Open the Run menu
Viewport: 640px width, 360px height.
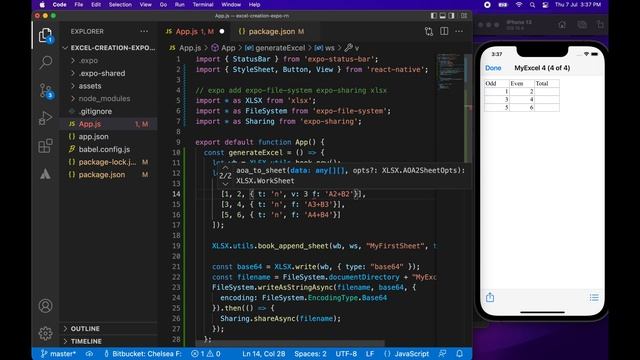(180, 5)
